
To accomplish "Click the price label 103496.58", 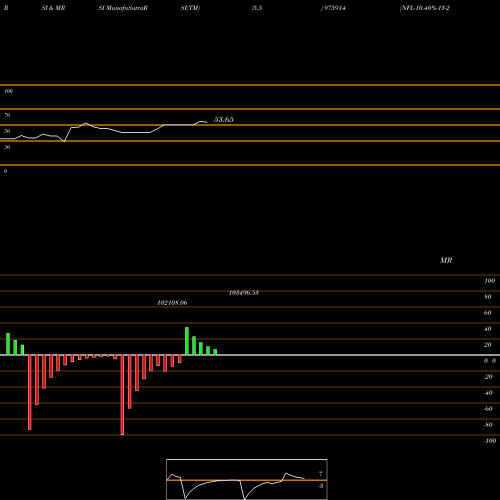I will pyautogui.click(x=244, y=293).
